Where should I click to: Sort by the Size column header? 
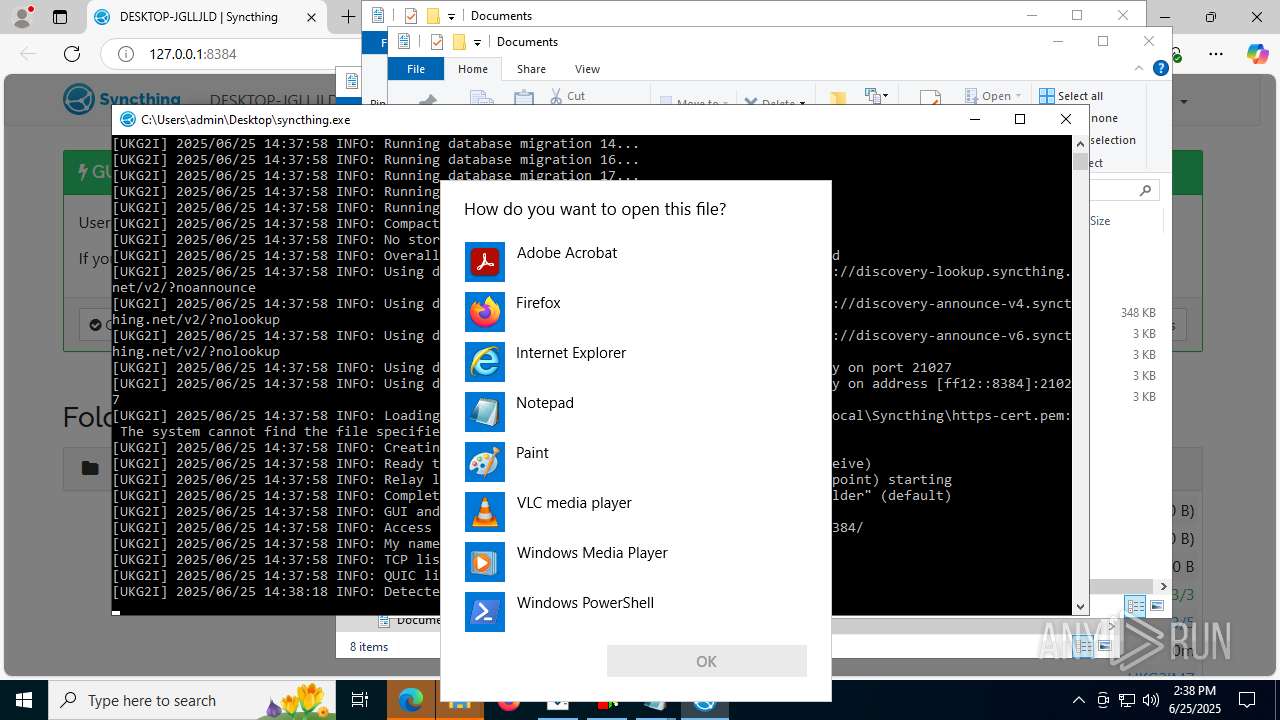click(1100, 221)
